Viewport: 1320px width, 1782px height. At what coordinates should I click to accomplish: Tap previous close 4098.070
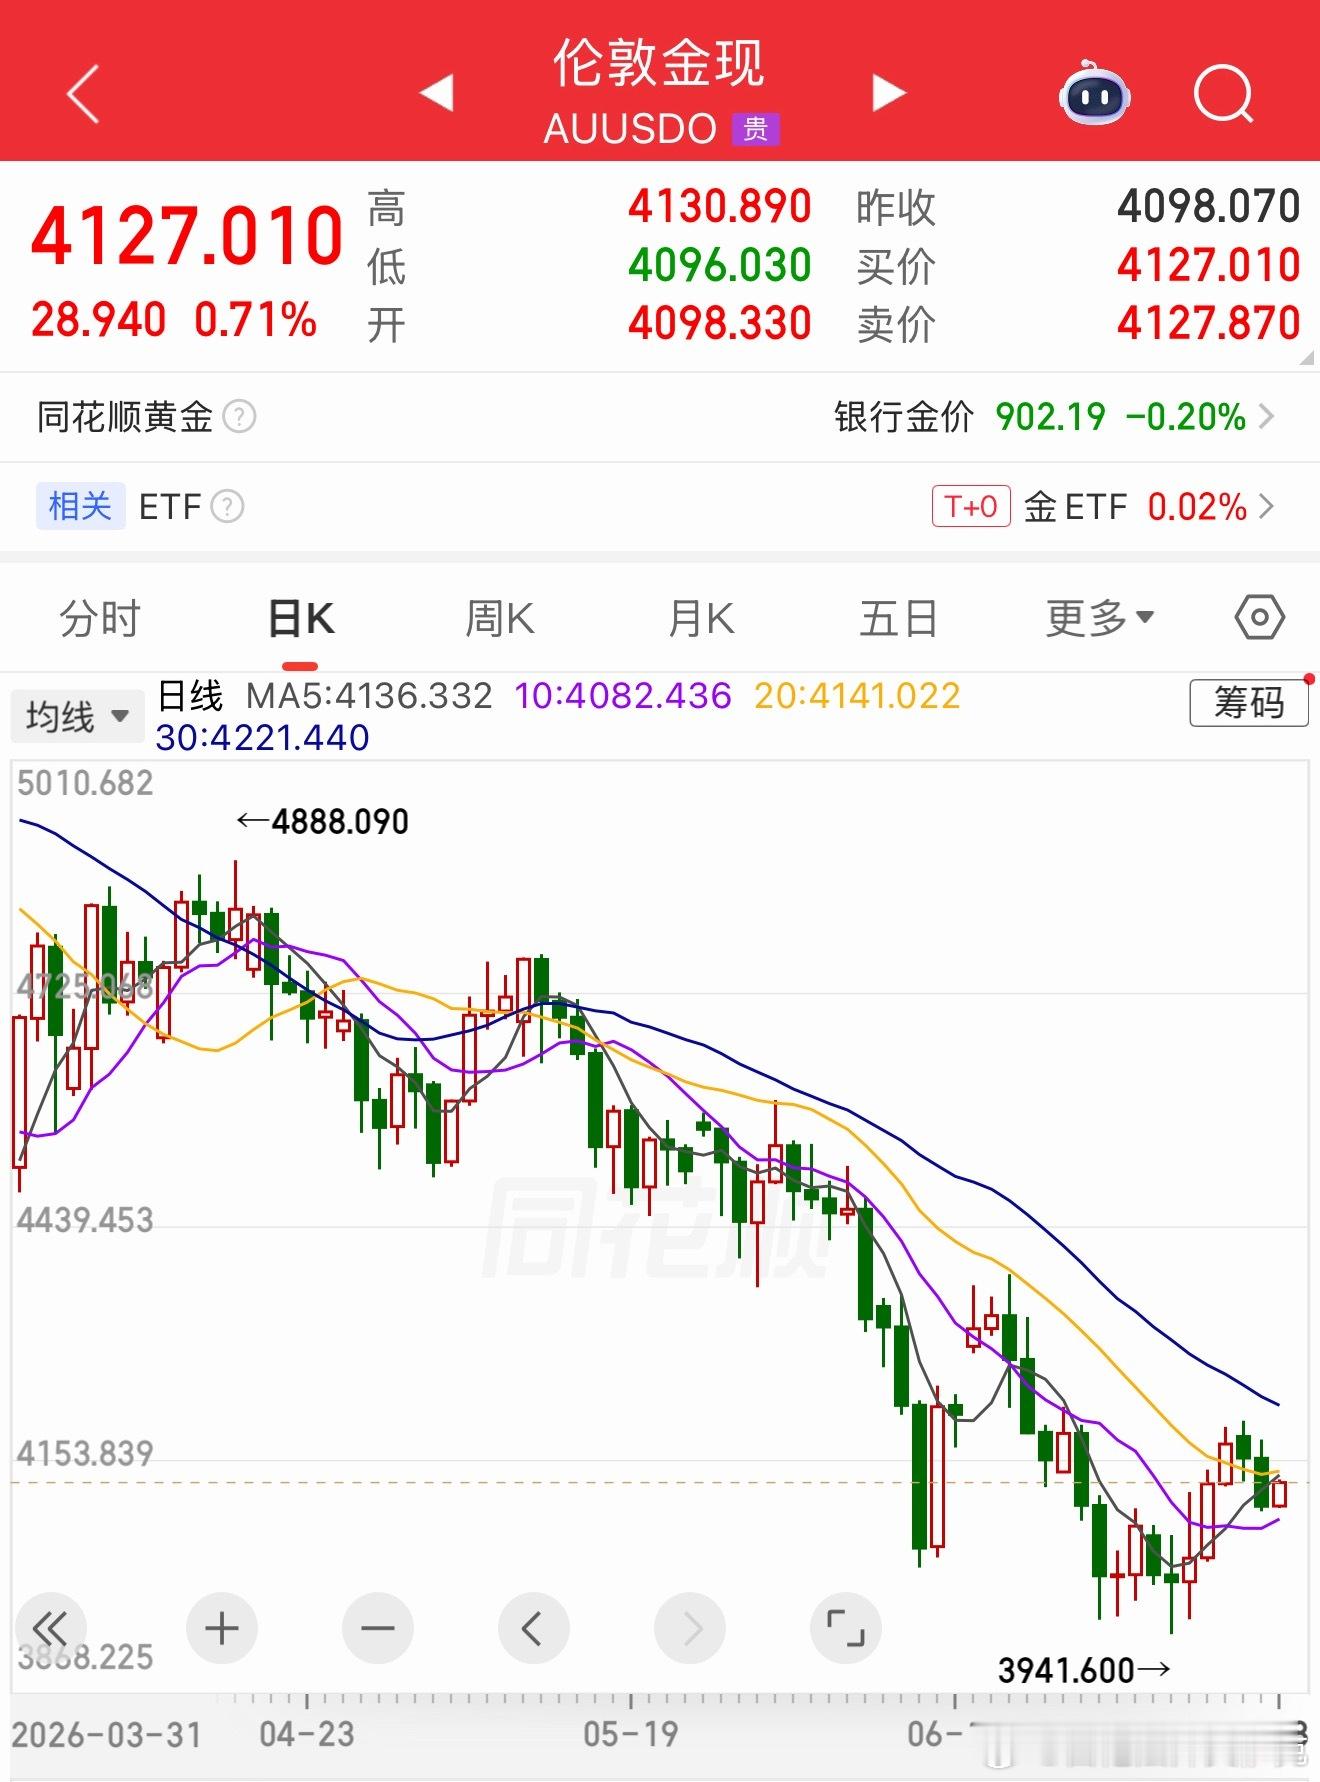click(x=1208, y=207)
